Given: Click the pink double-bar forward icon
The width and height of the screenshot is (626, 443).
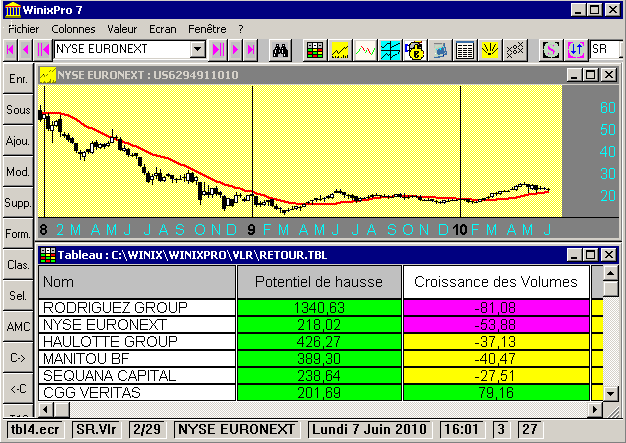Looking at the screenshot, I should [x=218, y=50].
